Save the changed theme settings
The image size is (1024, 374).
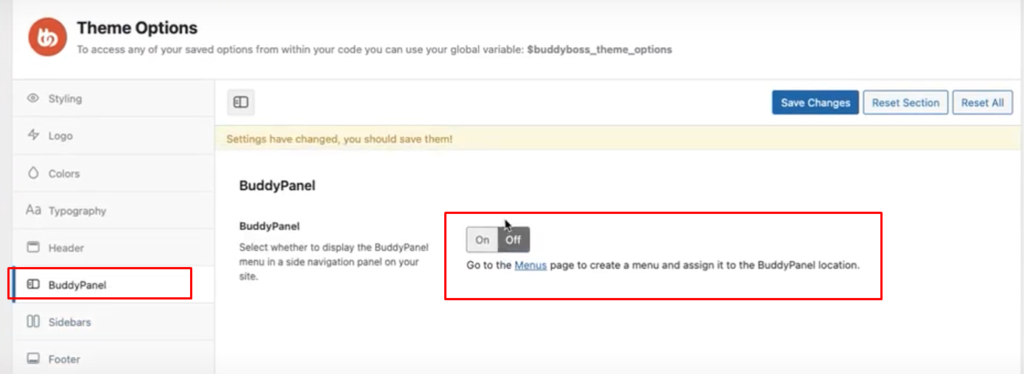click(815, 102)
